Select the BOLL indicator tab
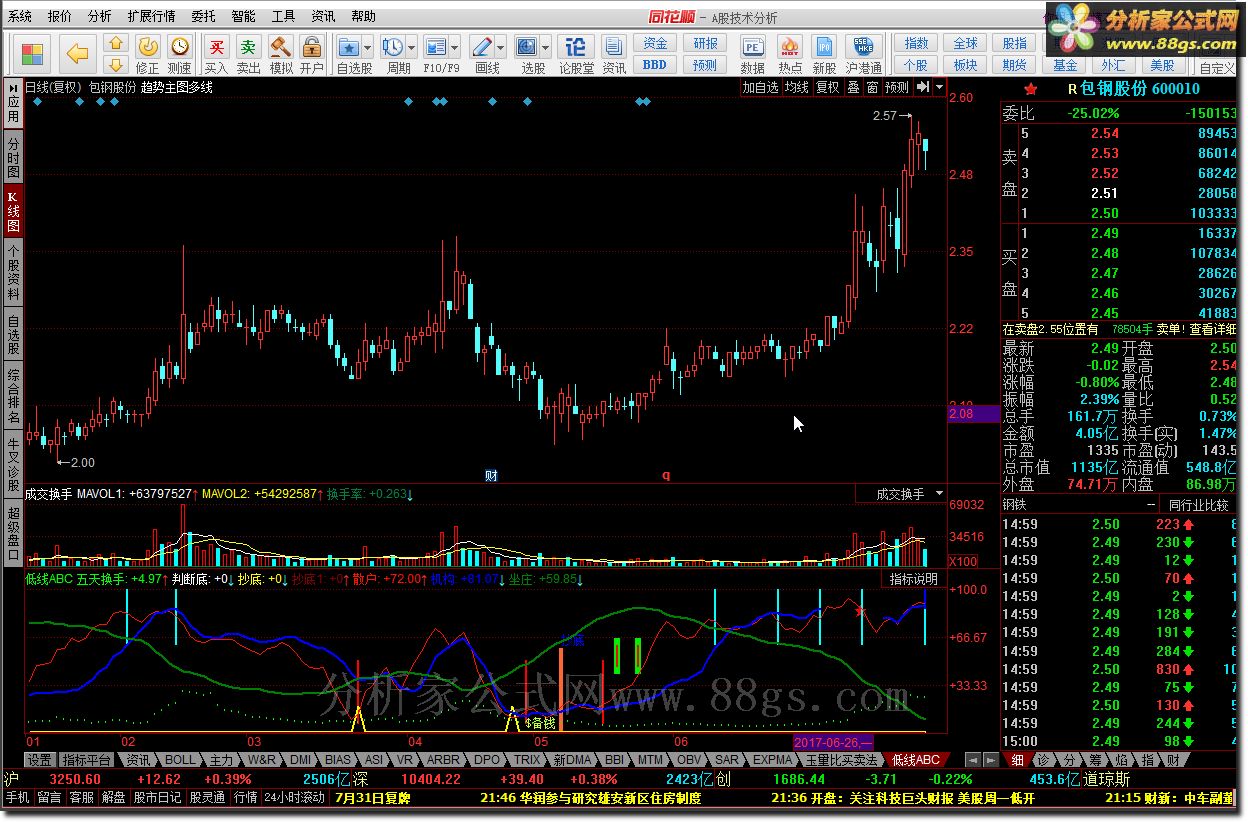The height and width of the screenshot is (822, 1248). tap(181, 760)
